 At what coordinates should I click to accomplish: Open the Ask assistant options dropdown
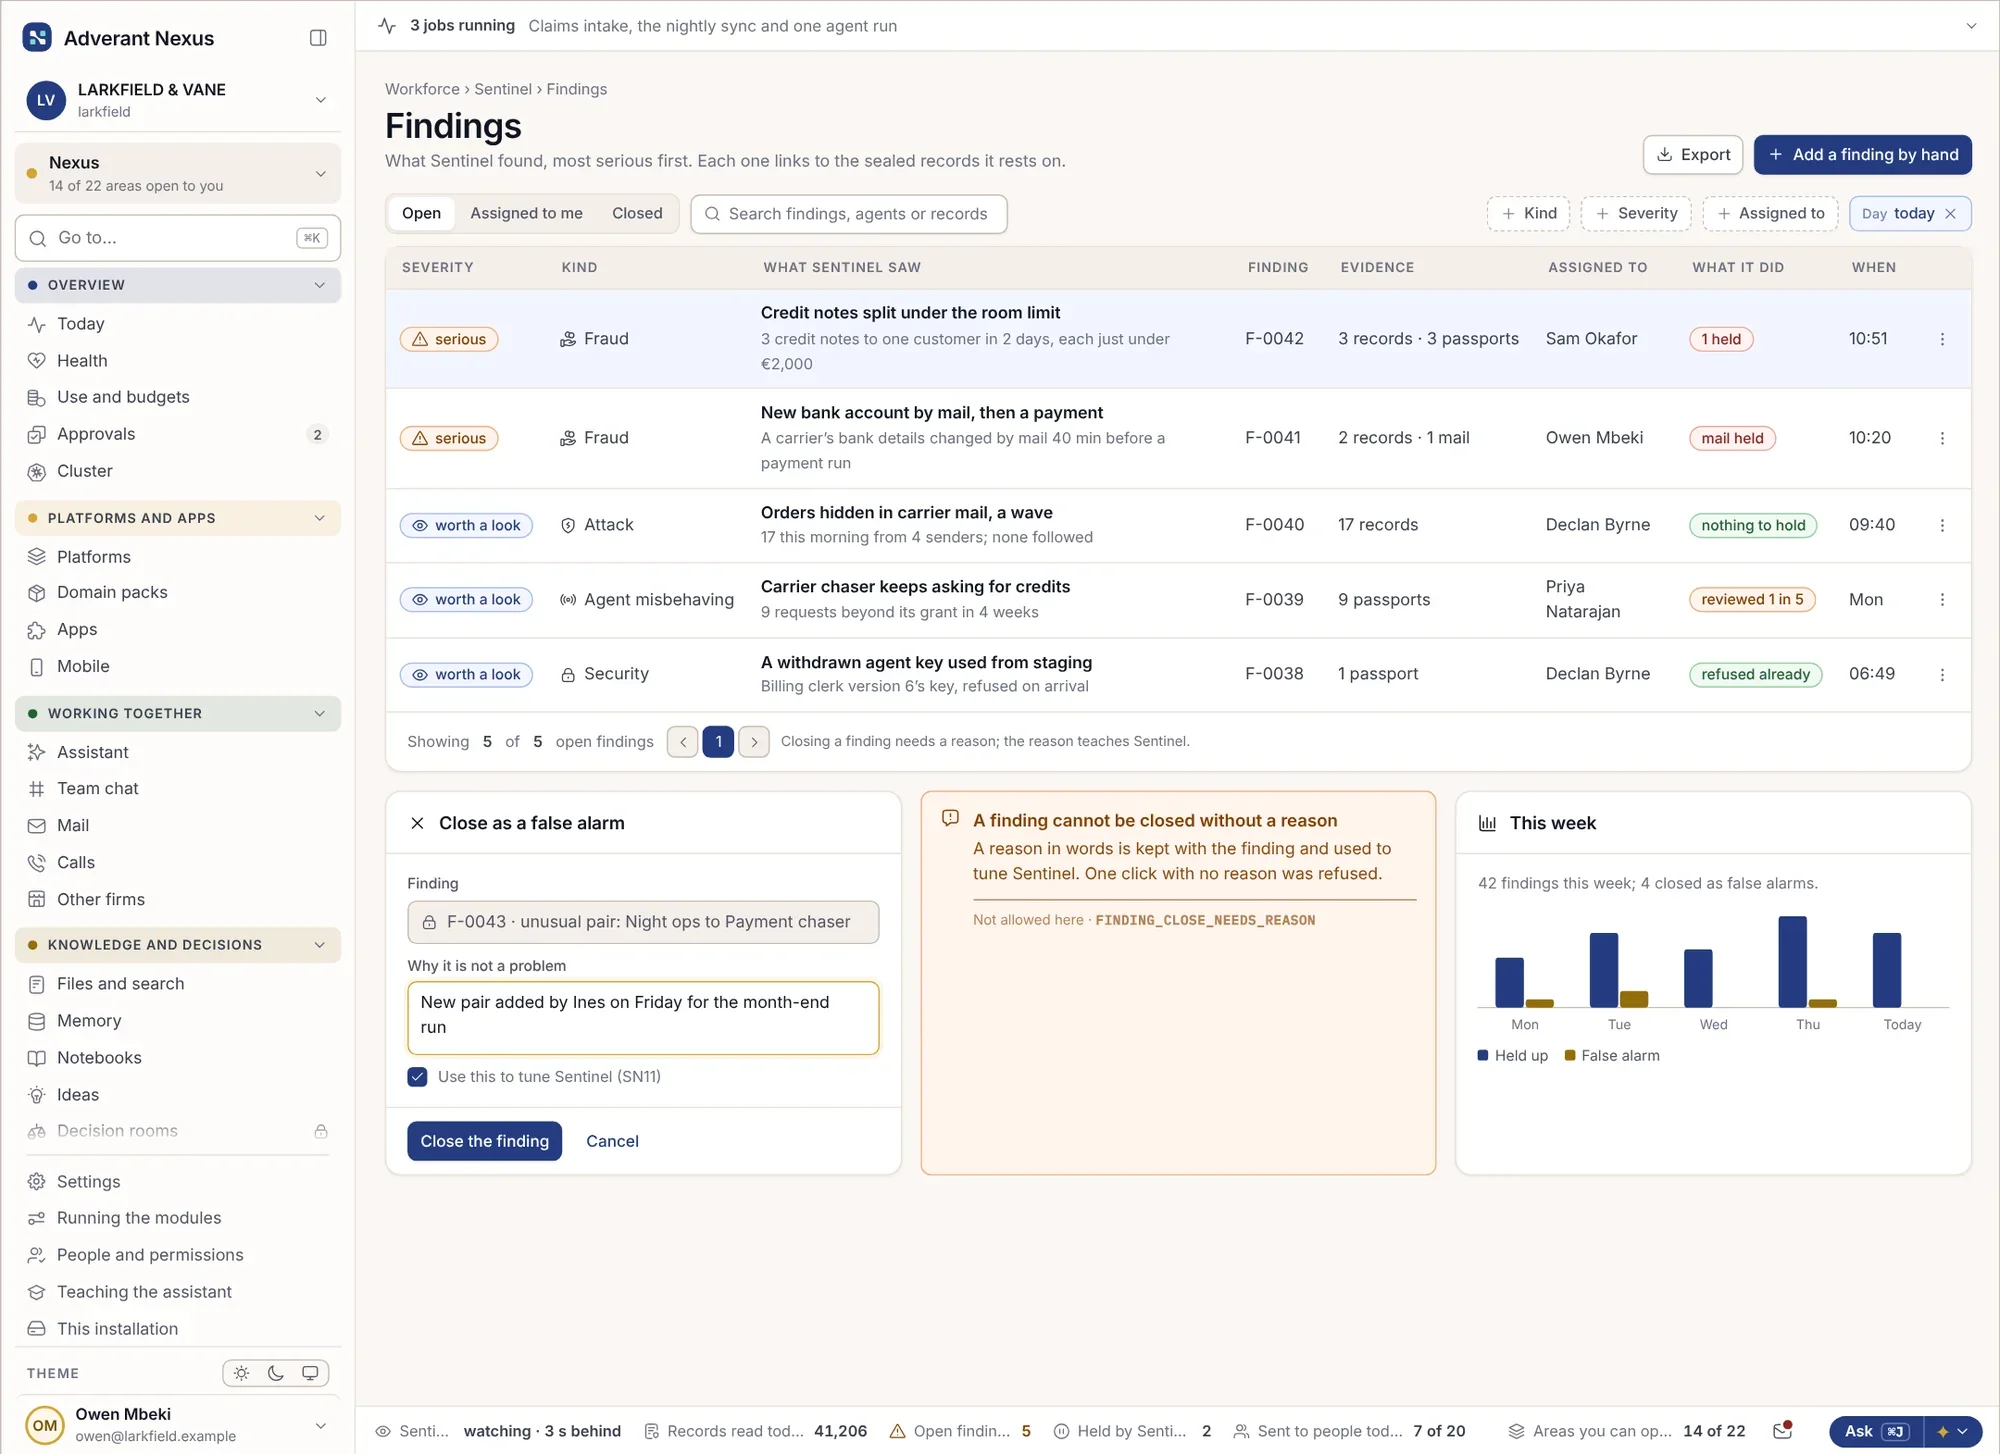1953,1431
